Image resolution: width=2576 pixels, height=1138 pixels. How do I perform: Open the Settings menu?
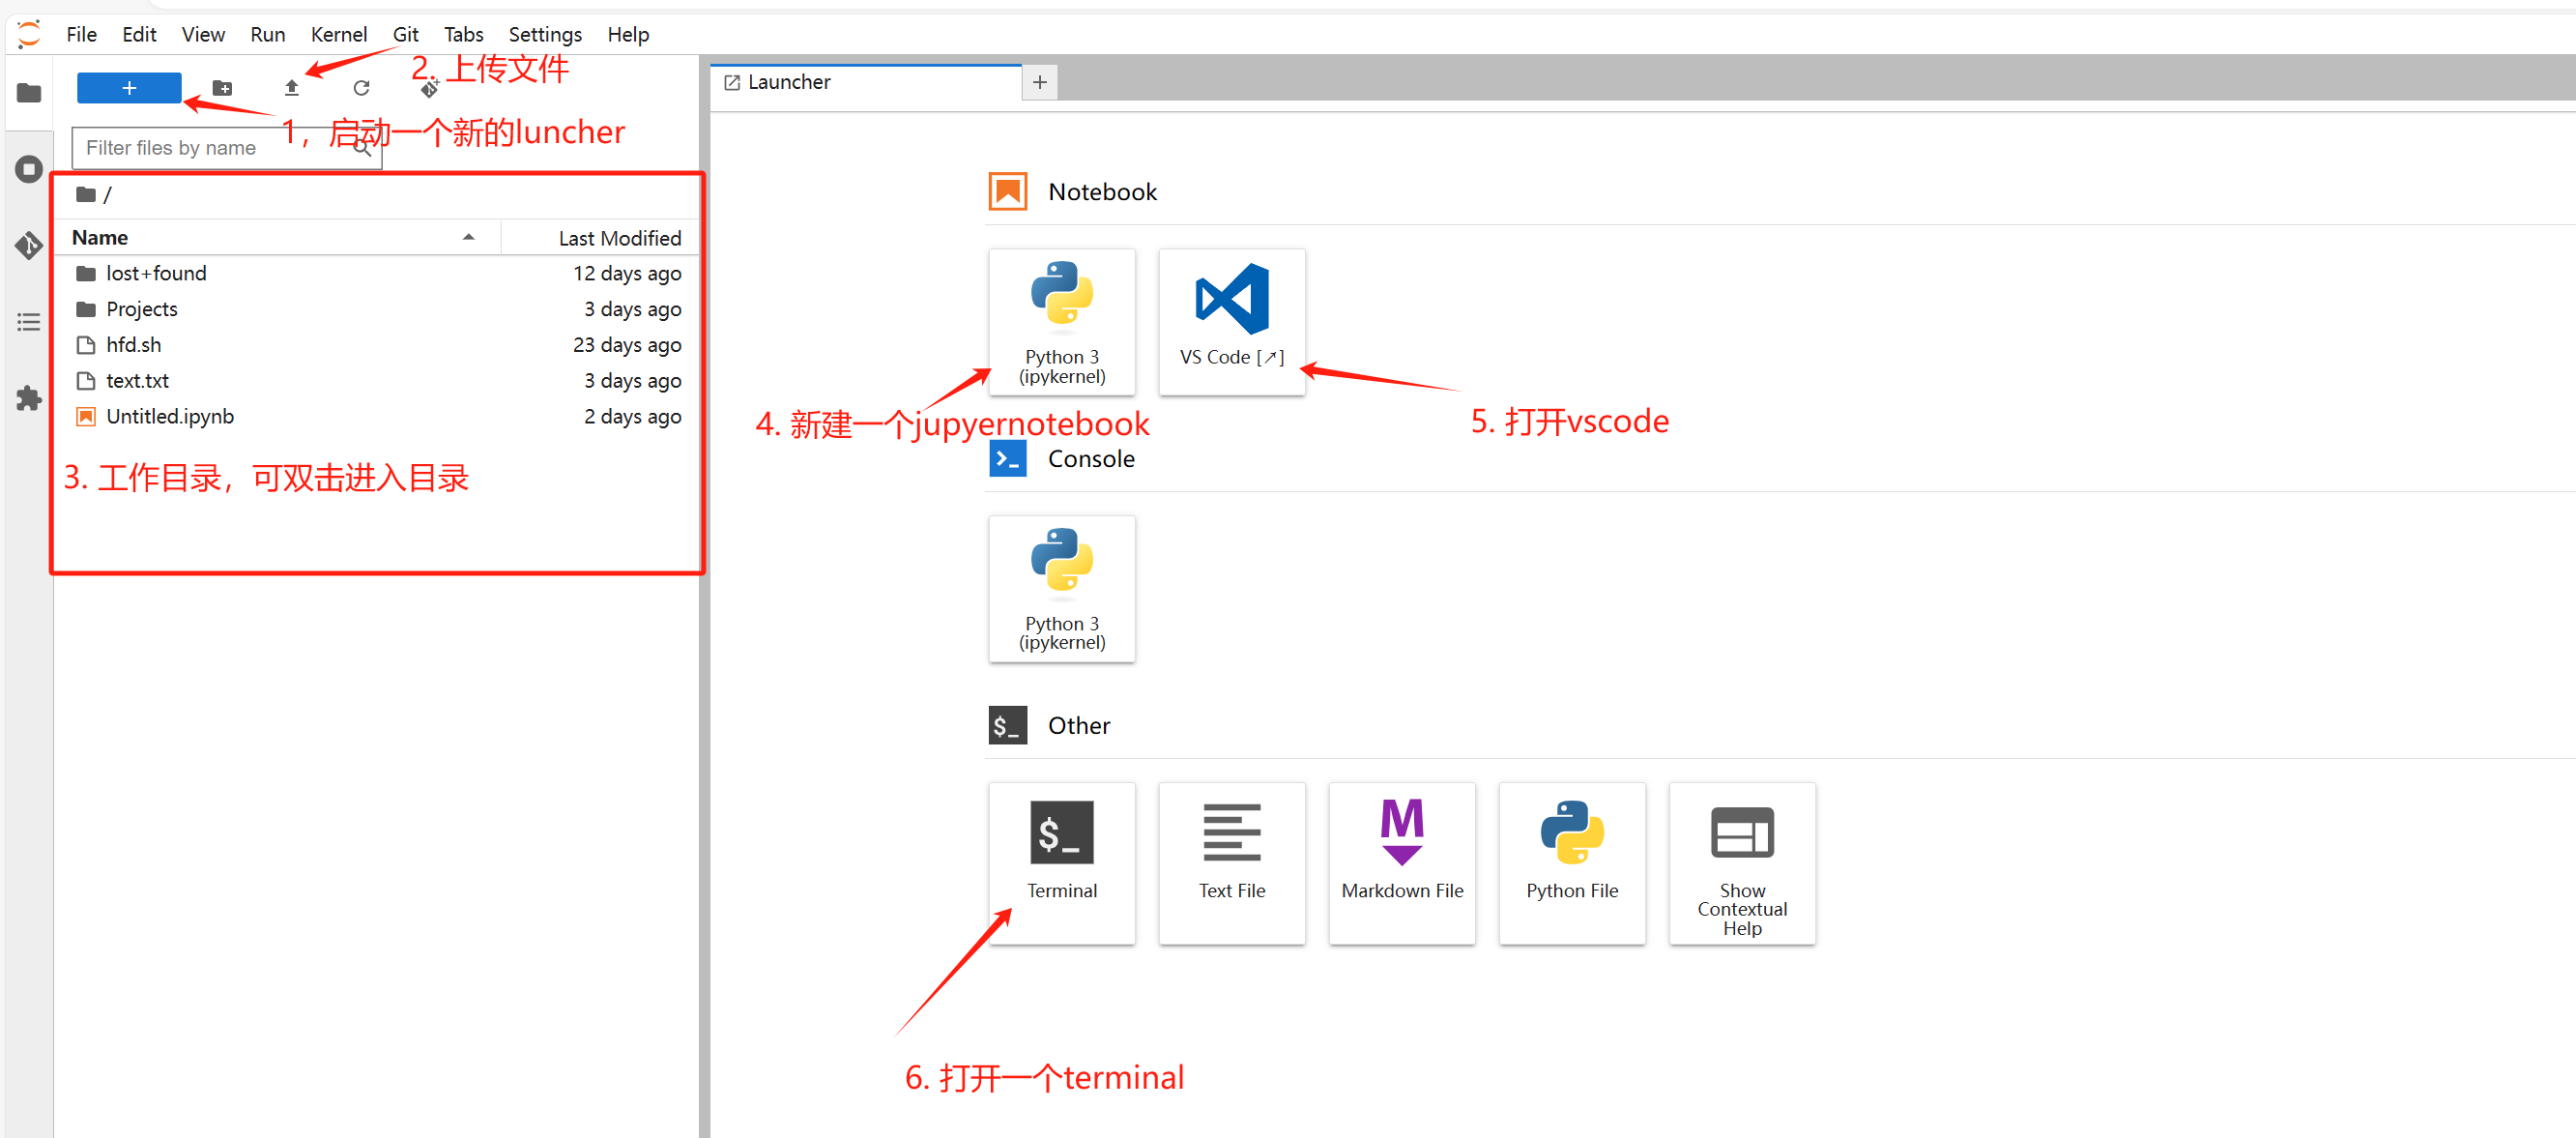[544, 34]
